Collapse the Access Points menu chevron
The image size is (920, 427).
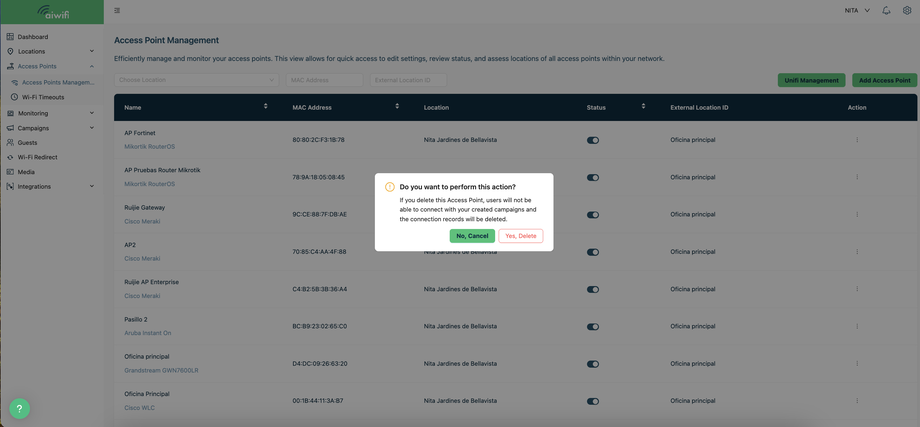click(92, 66)
